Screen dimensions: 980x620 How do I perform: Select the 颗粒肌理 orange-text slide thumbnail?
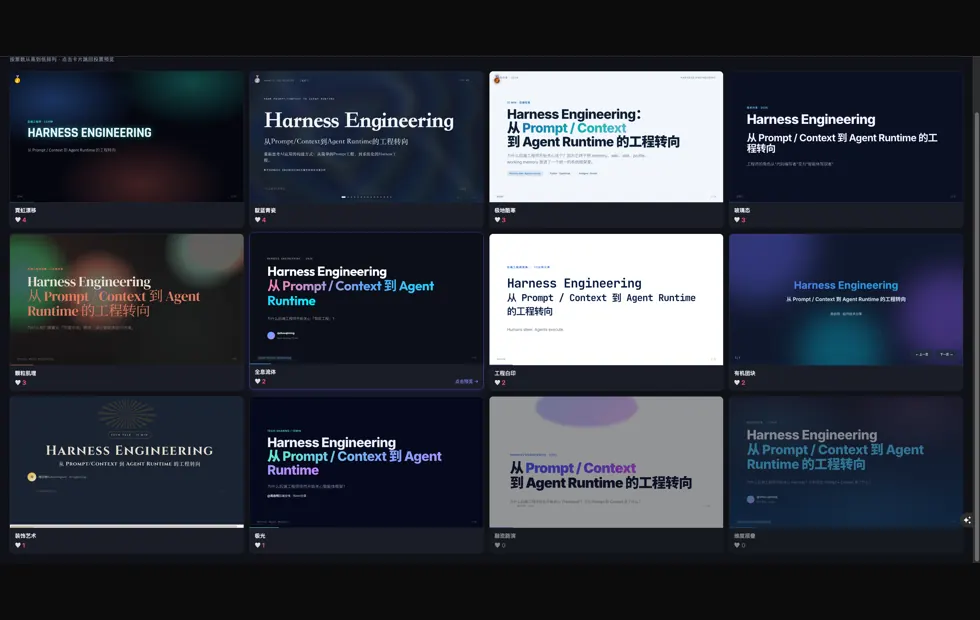(126, 299)
